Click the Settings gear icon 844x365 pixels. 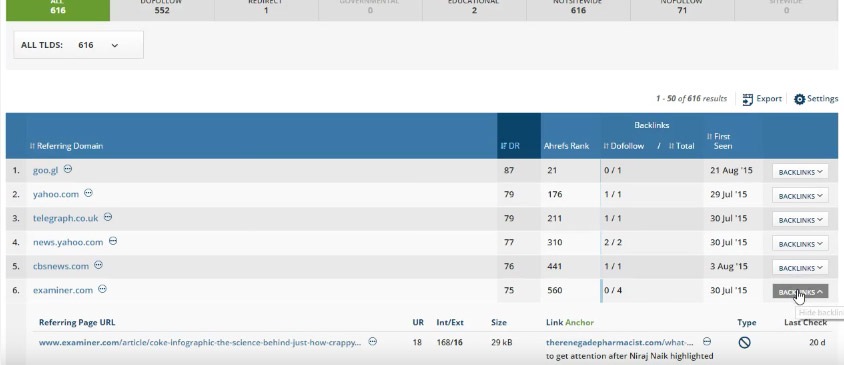(x=799, y=99)
